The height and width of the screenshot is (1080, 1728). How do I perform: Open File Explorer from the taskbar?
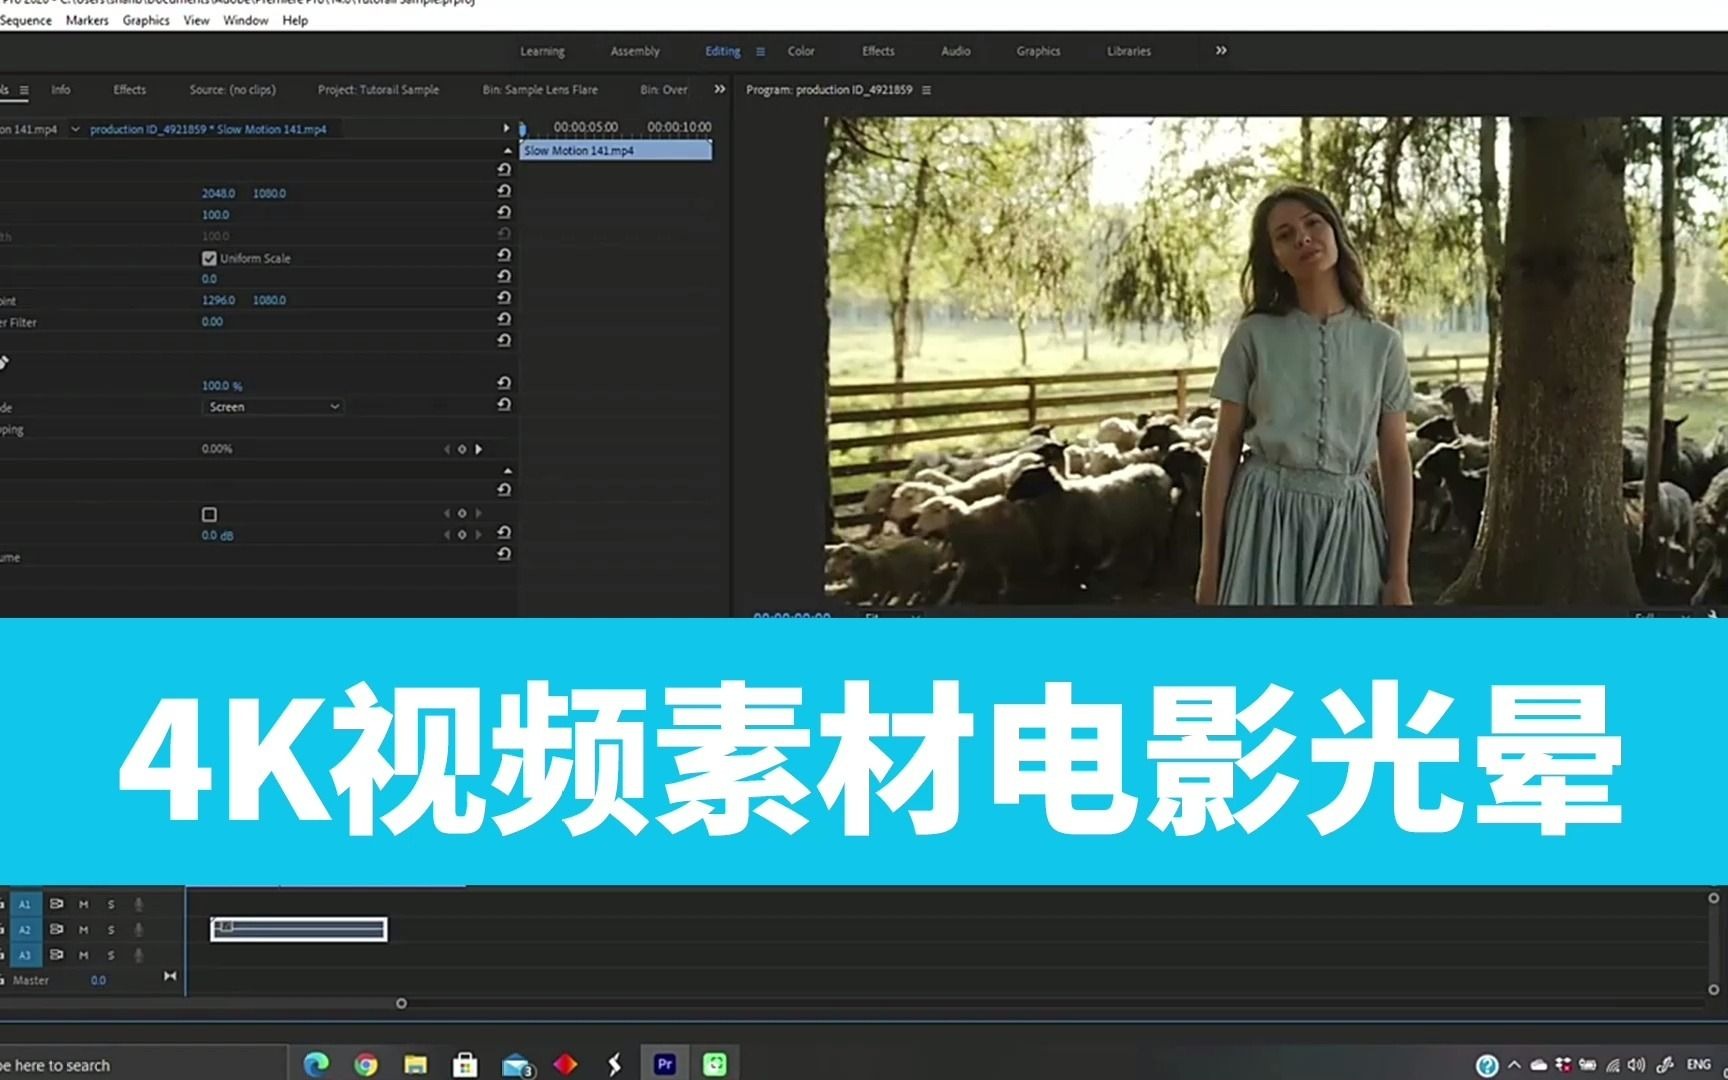[x=416, y=1064]
